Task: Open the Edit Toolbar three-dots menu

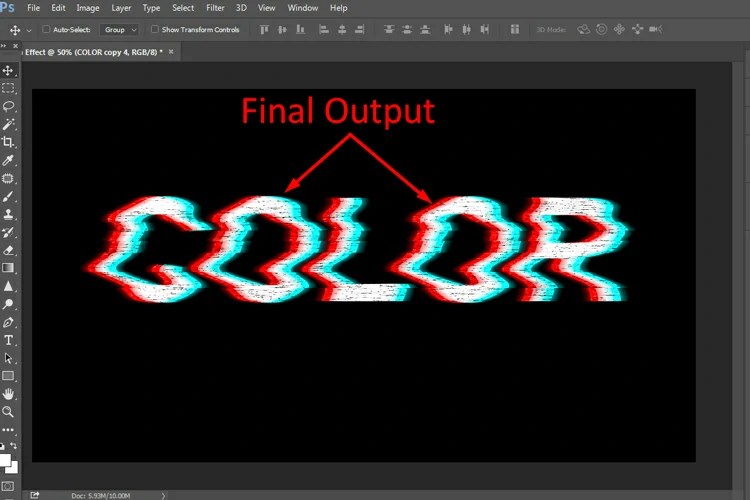Action: pyautogui.click(x=8, y=430)
